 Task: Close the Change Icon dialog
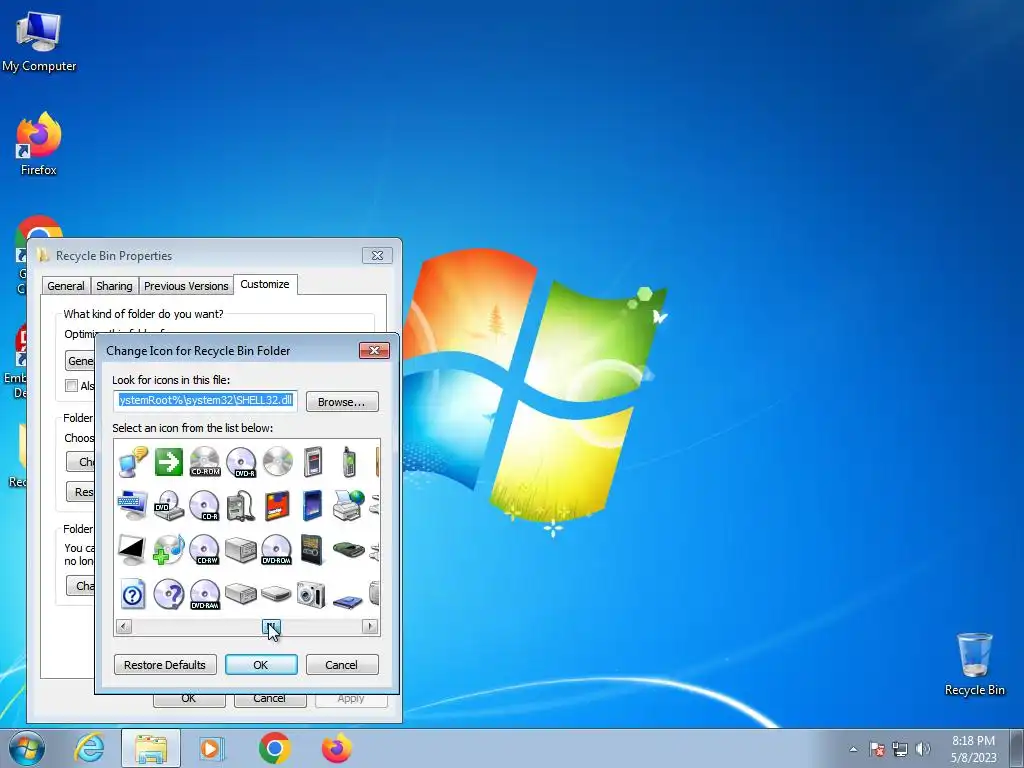374,351
